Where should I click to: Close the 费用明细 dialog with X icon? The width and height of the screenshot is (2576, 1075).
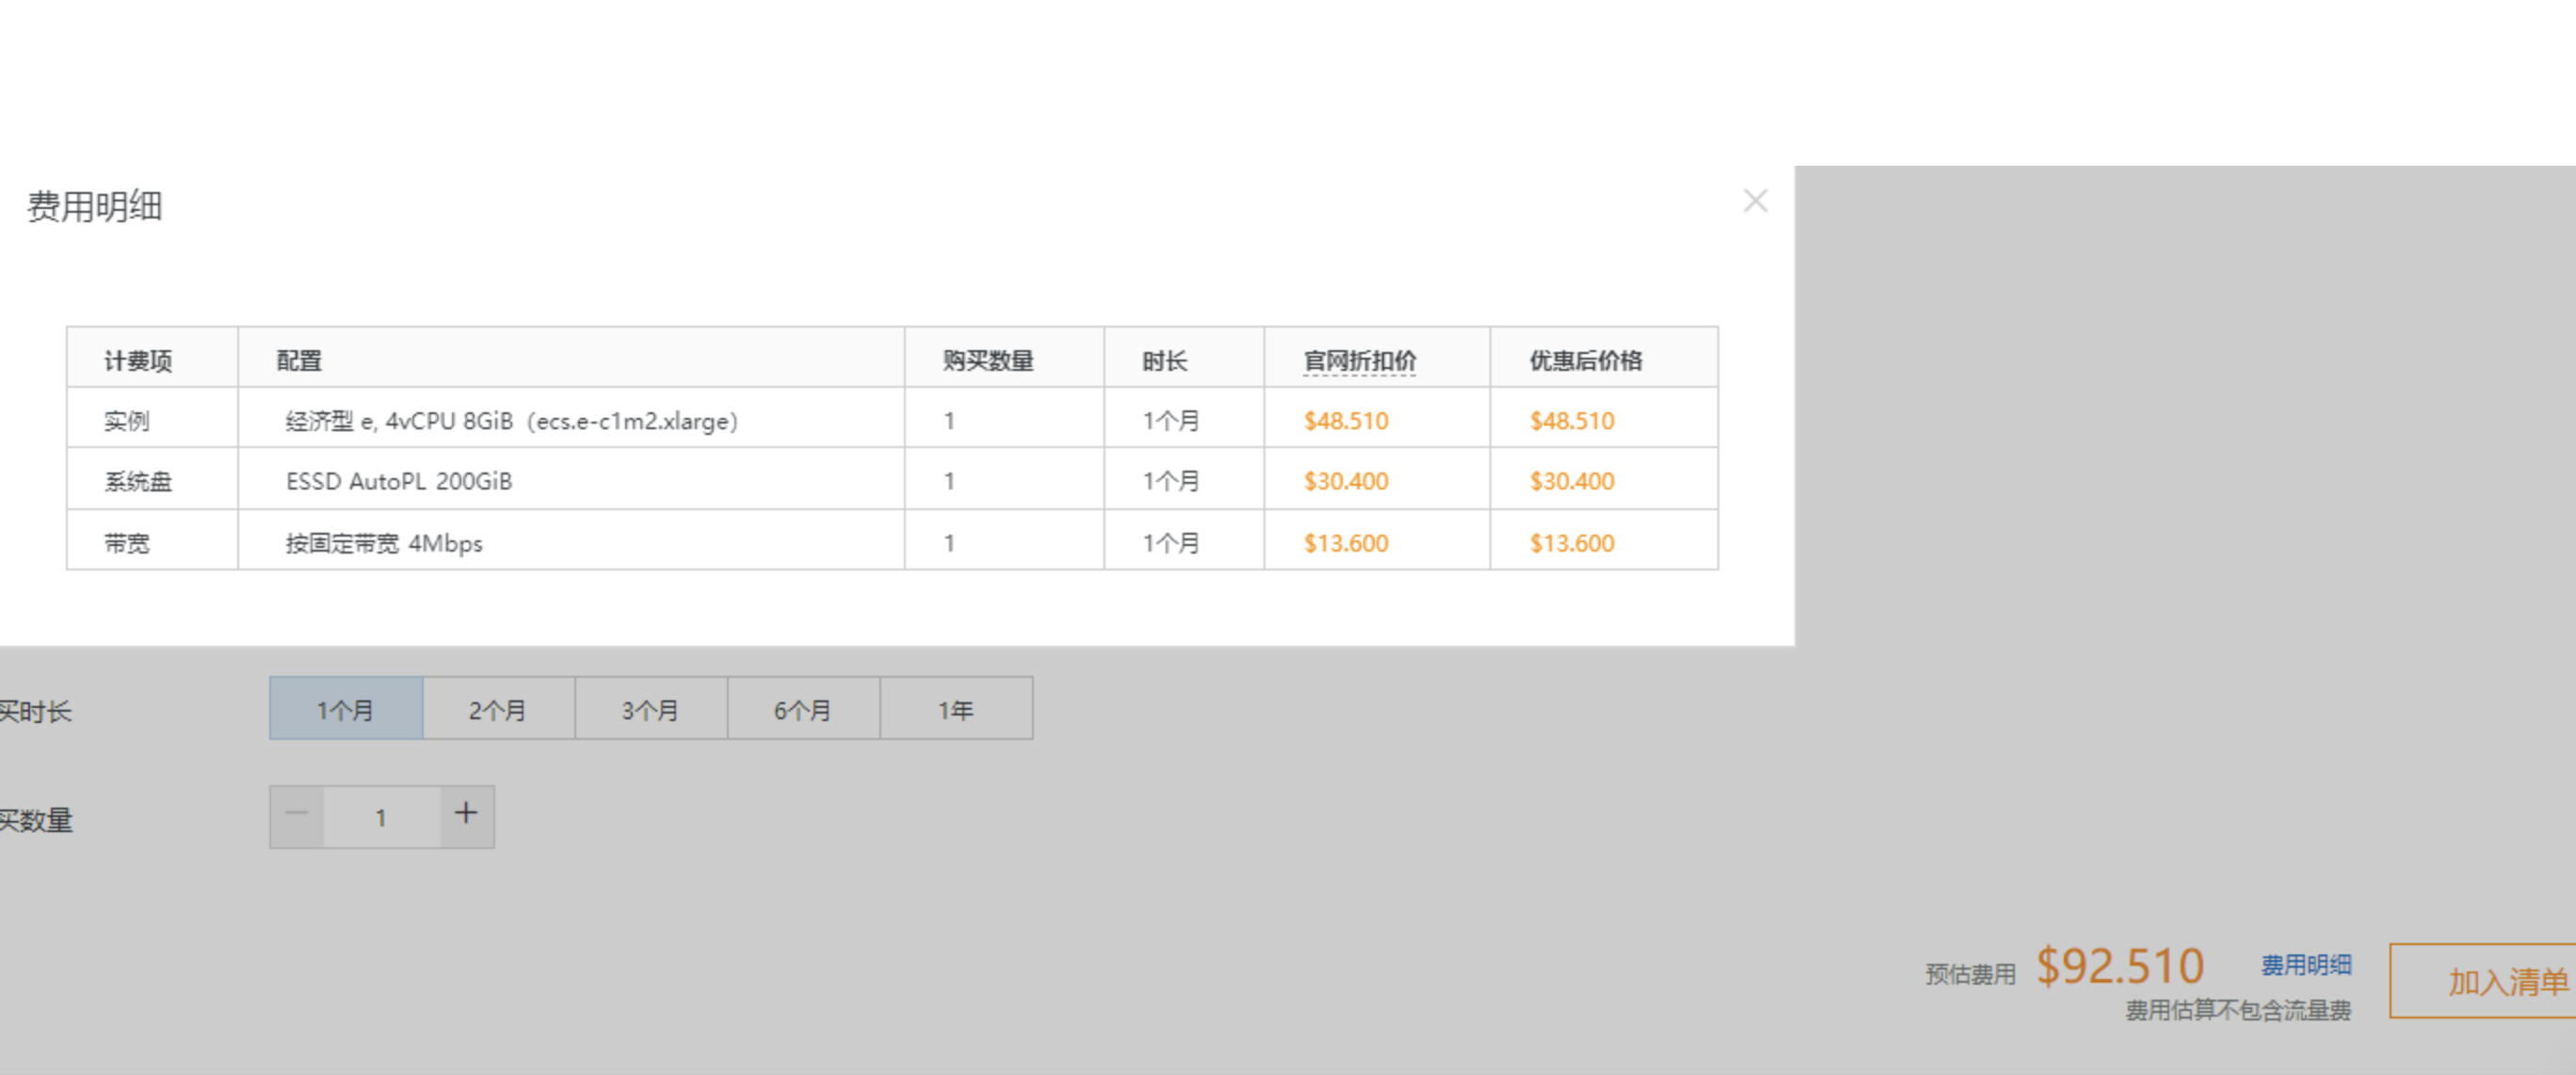pyautogui.click(x=1755, y=201)
